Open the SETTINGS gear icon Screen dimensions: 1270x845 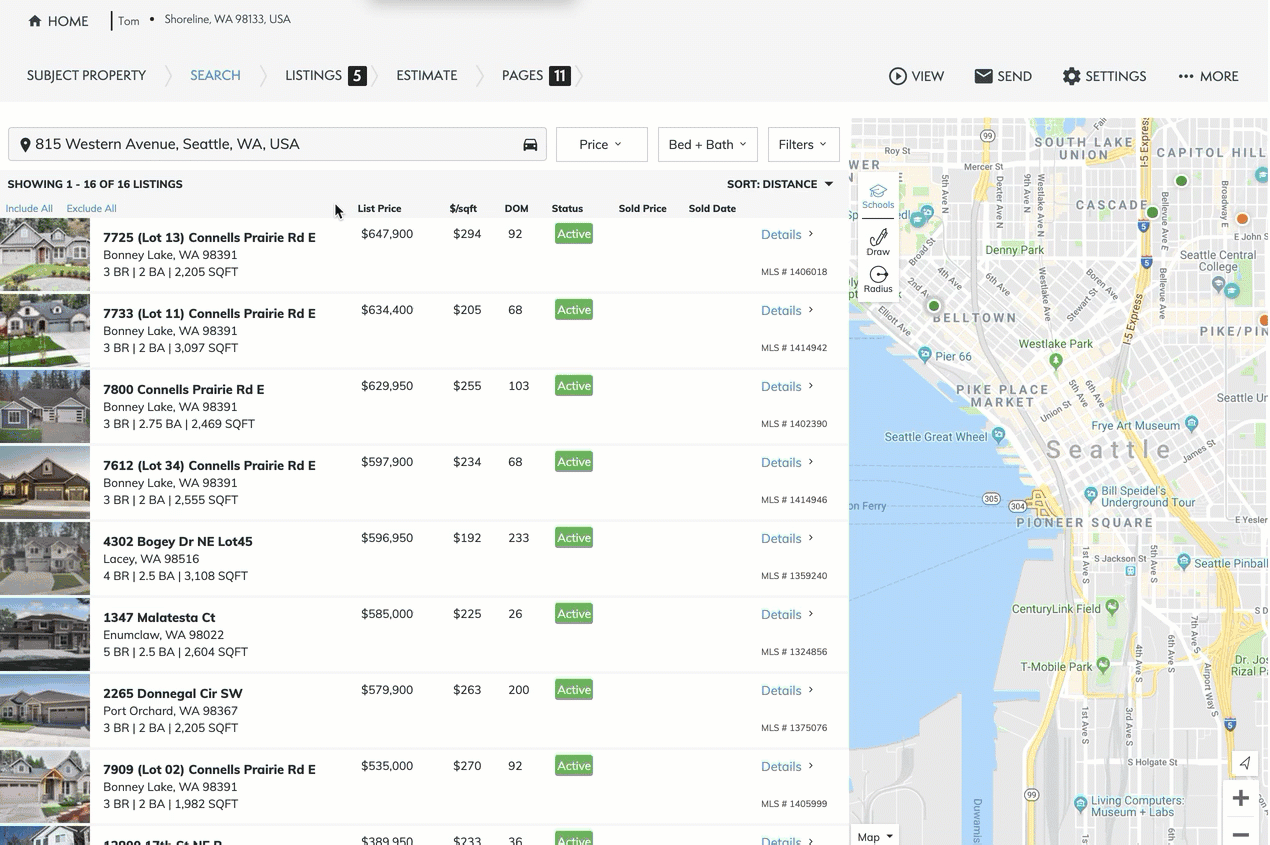(x=1069, y=75)
